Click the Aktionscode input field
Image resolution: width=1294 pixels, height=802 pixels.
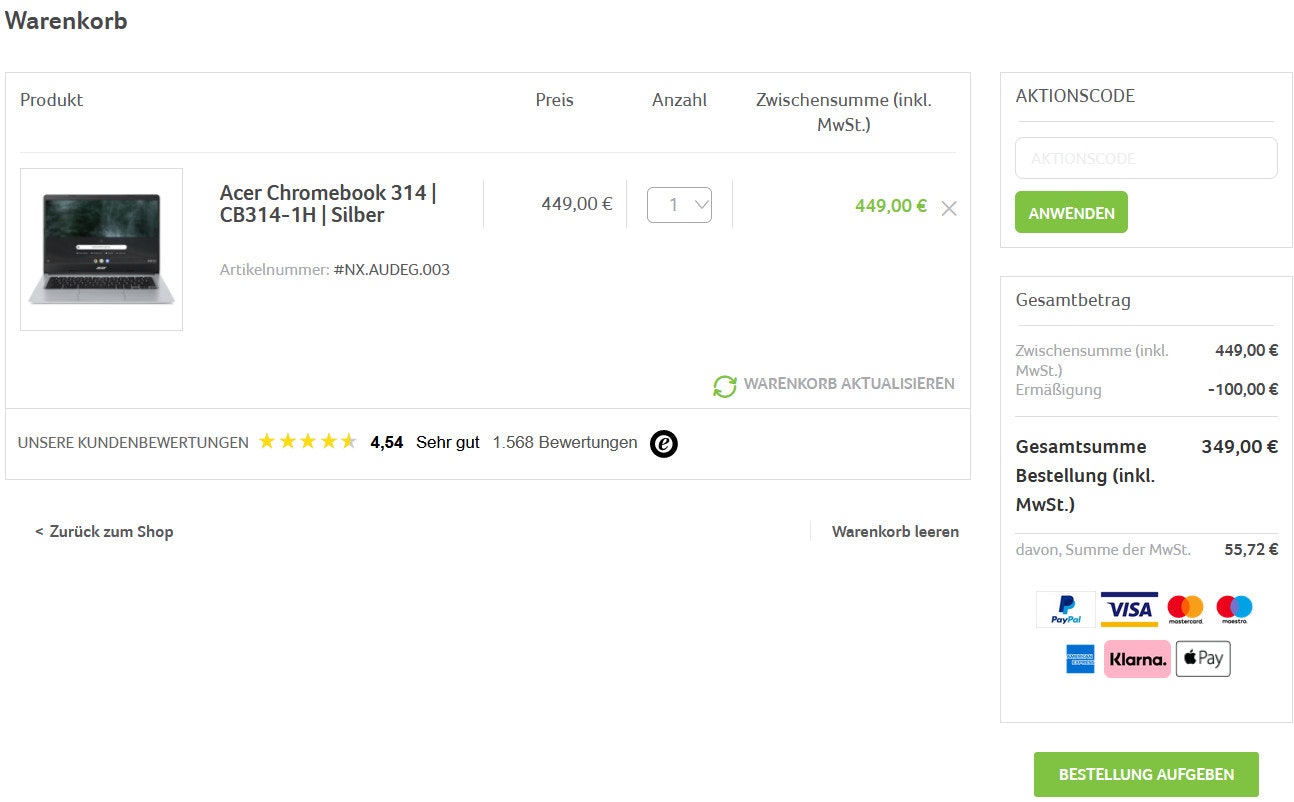coord(1146,158)
